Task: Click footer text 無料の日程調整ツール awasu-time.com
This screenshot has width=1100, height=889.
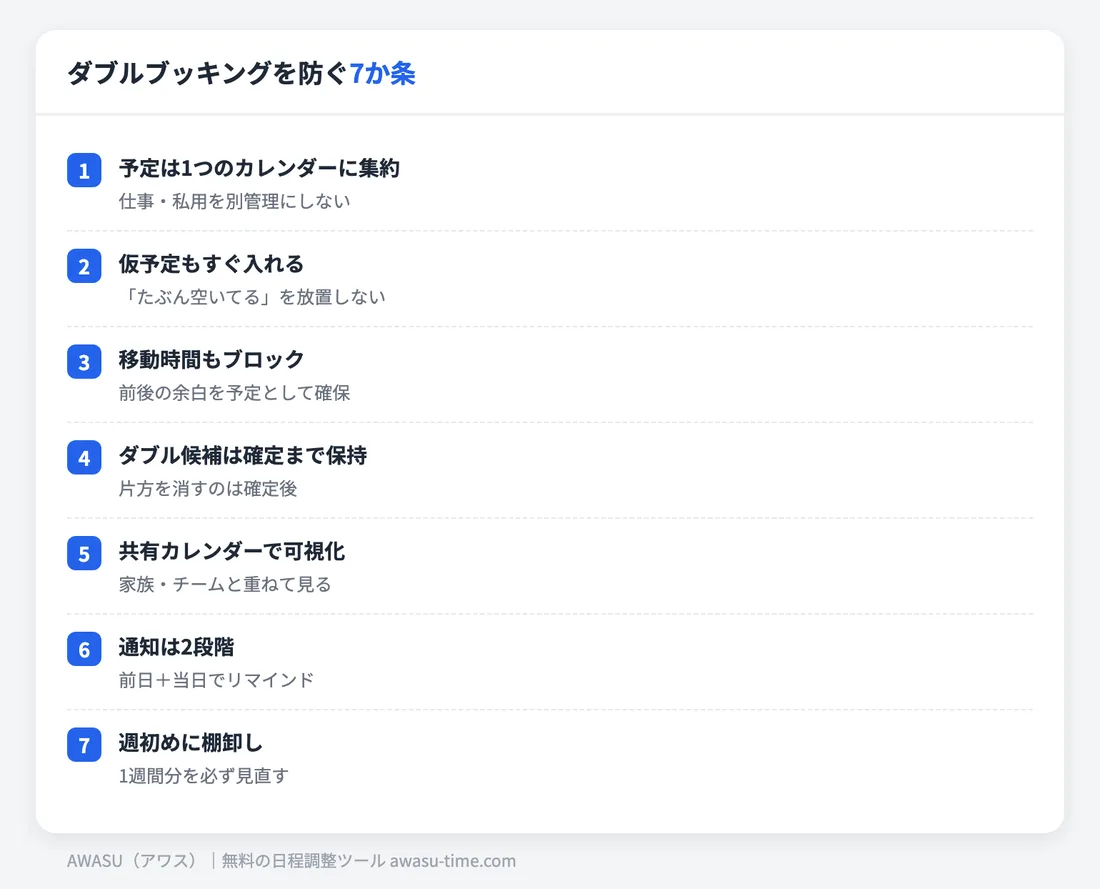Action: [x=369, y=861]
